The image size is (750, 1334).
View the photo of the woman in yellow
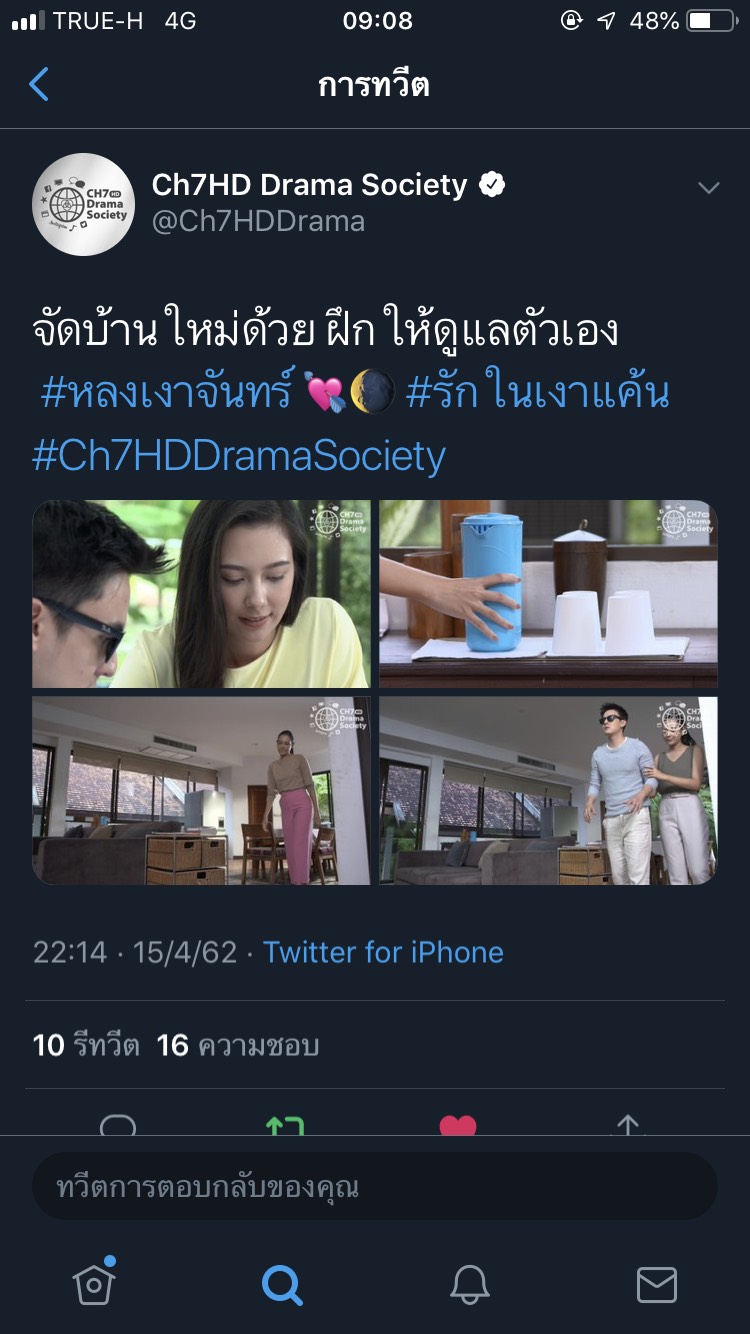coord(201,594)
